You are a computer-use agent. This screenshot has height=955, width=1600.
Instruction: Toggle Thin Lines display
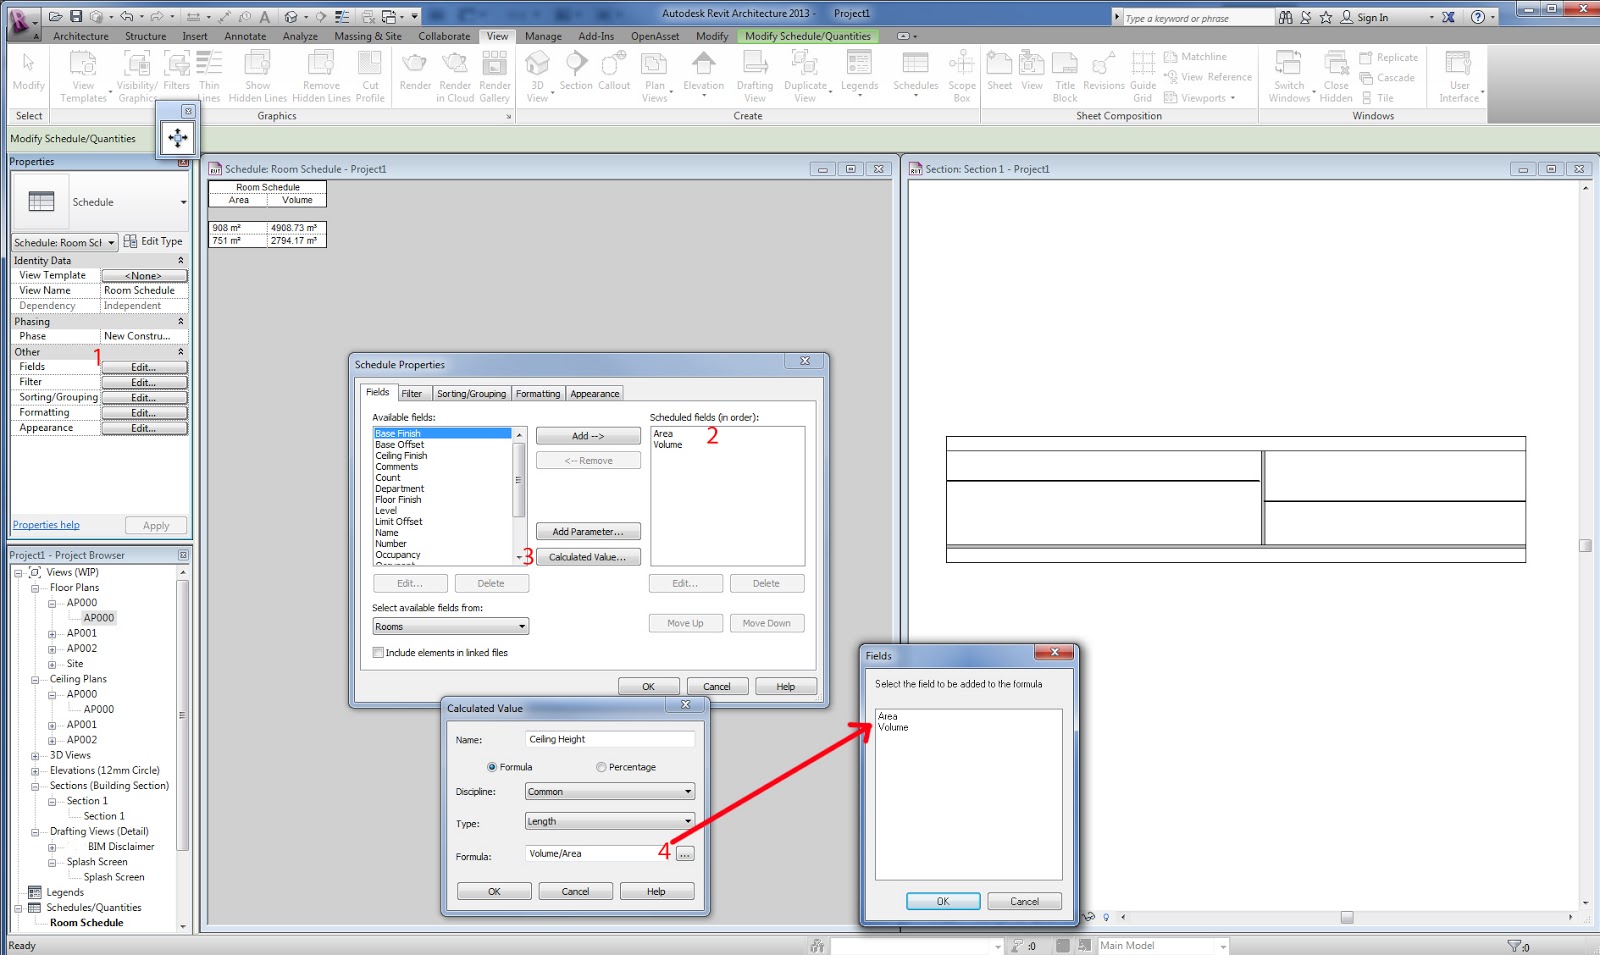pos(209,70)
